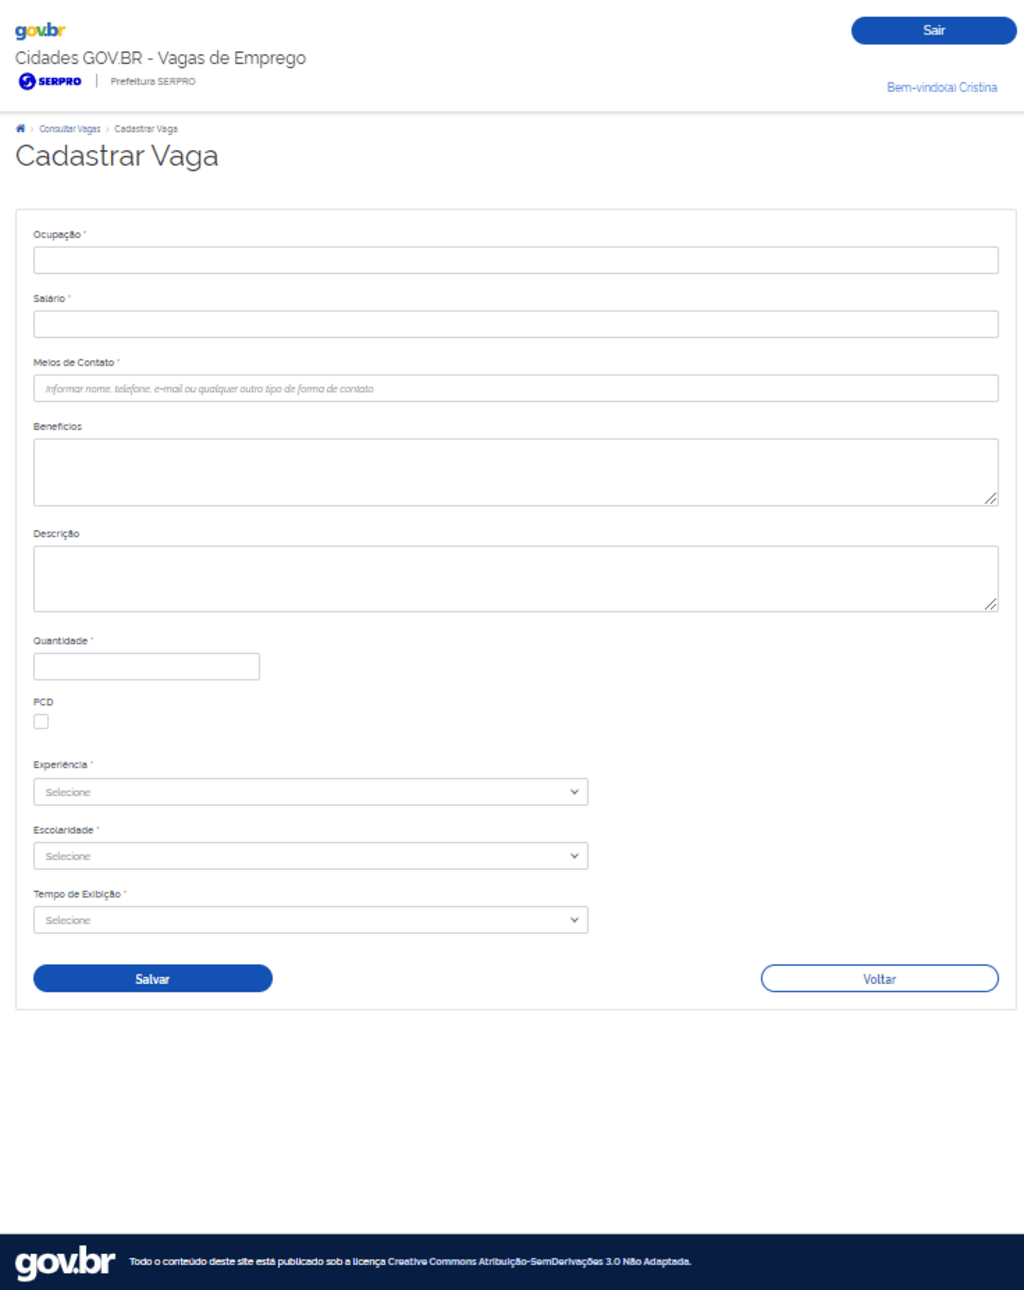This screenshot has width=1024, height=1290.
Task: Click the home icon in the breadcrumb
Action: [x=20, y=128]
